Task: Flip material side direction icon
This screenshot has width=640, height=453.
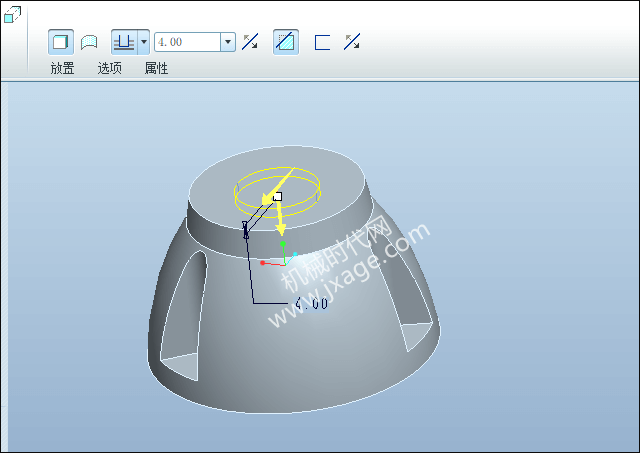Action: click(352, 42)
